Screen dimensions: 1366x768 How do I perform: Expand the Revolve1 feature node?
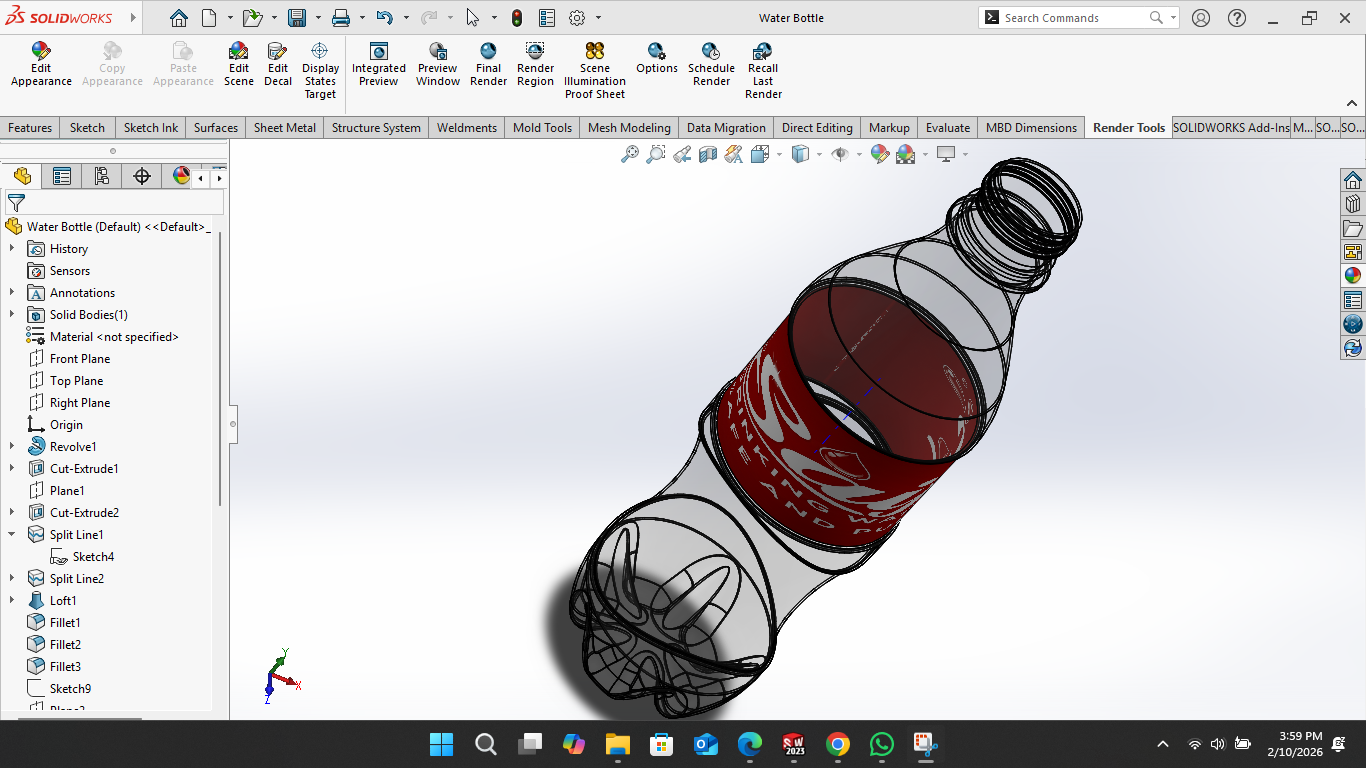pos(12,447)
